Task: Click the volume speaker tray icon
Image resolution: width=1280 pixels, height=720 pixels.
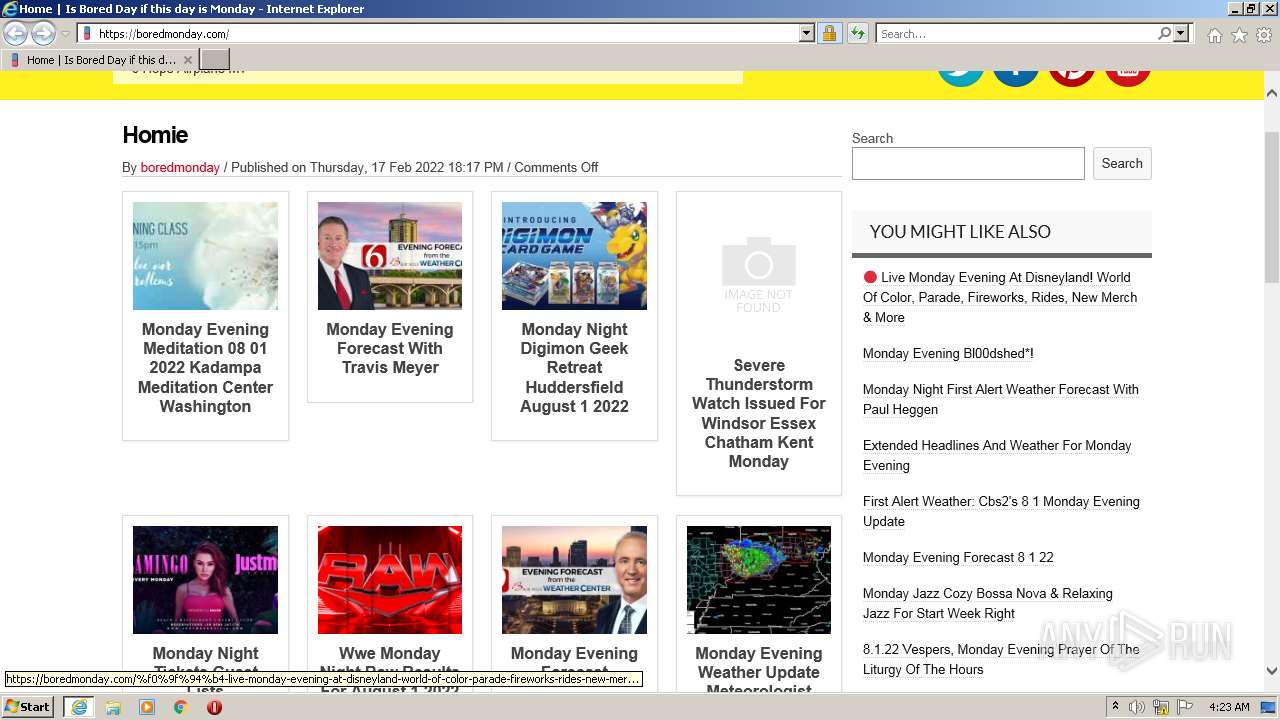Action: pos(1137,707)
